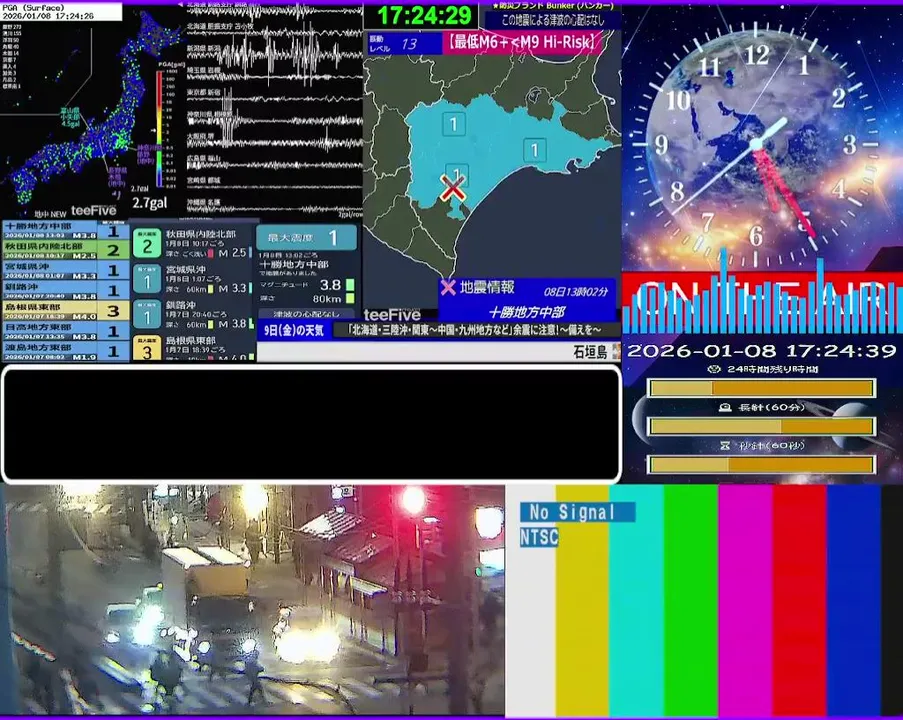Click the easternmost intensity 1 marker on map
This screenshot has width=903, height=720.
click(x=534, y=150)
